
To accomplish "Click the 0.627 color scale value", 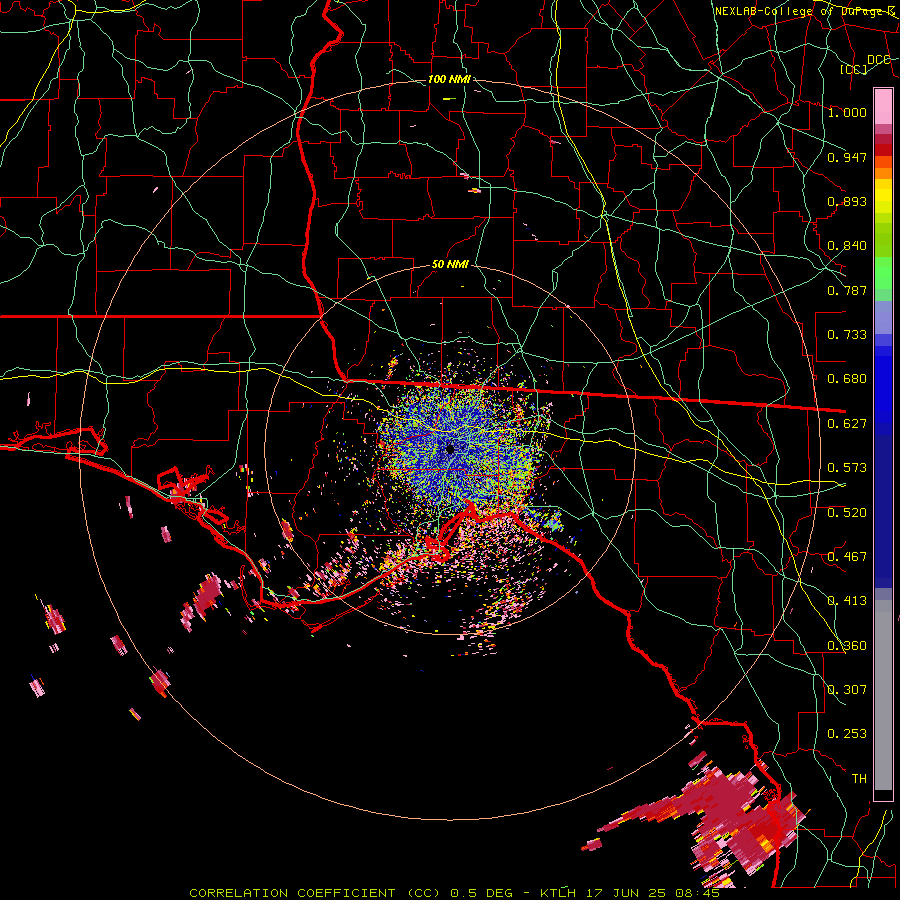I will (847, 424).
